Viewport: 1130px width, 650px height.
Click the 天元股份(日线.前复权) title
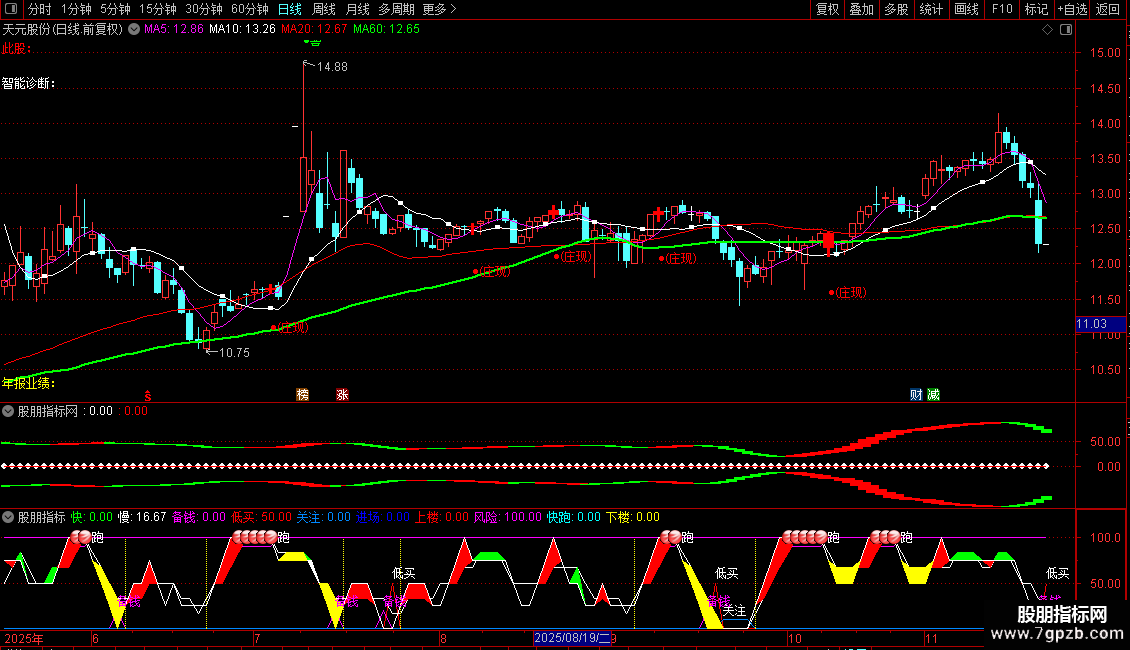(63, 30)
